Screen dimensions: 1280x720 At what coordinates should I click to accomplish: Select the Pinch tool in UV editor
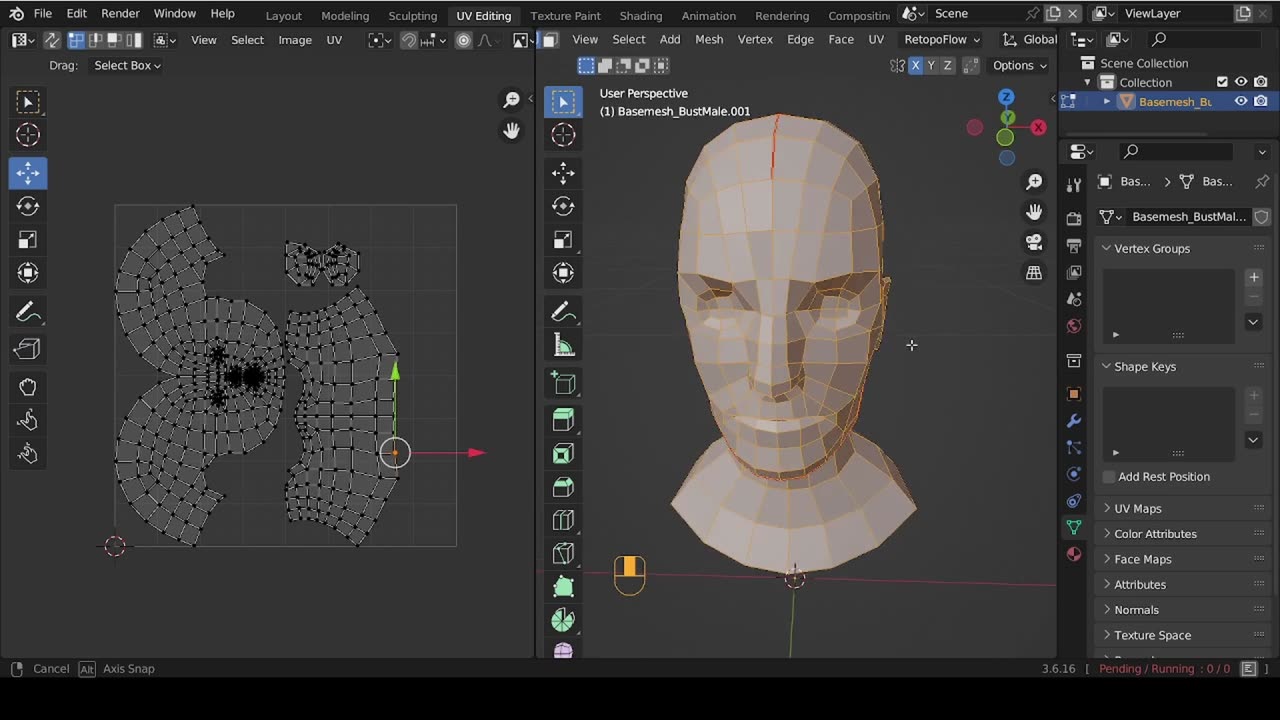click(x=28, y=454)
